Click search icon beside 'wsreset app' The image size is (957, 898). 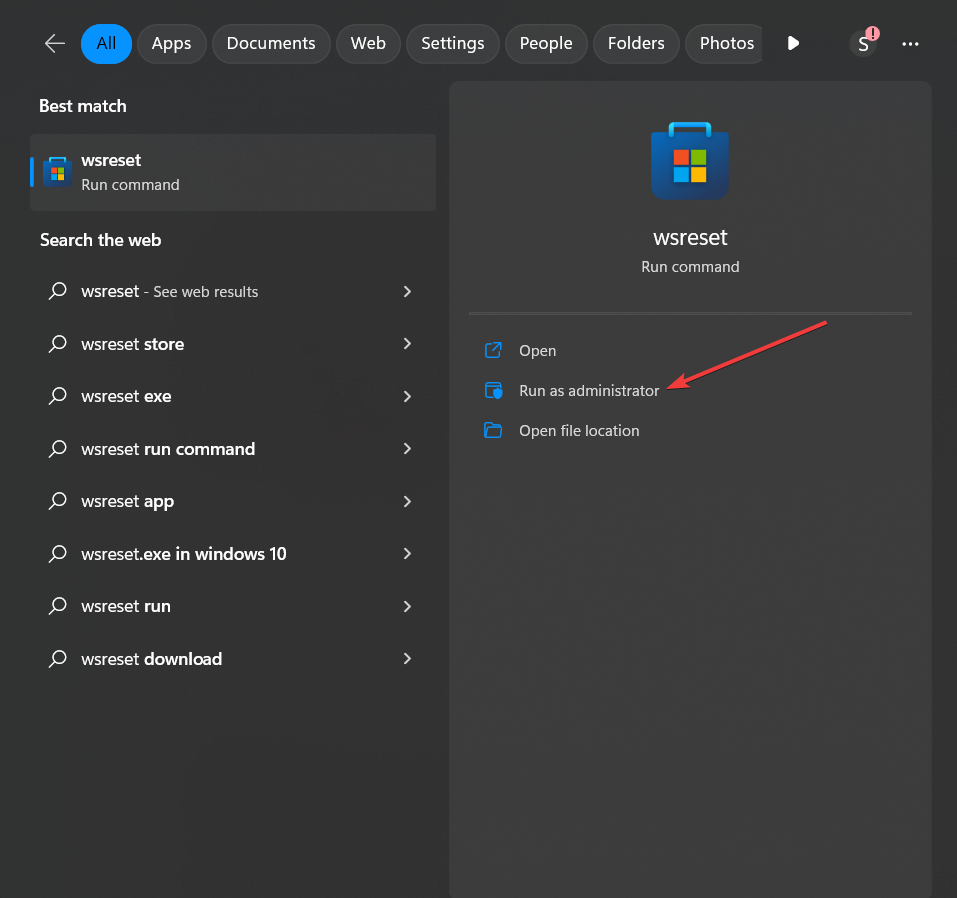click(x=57, y=501)
